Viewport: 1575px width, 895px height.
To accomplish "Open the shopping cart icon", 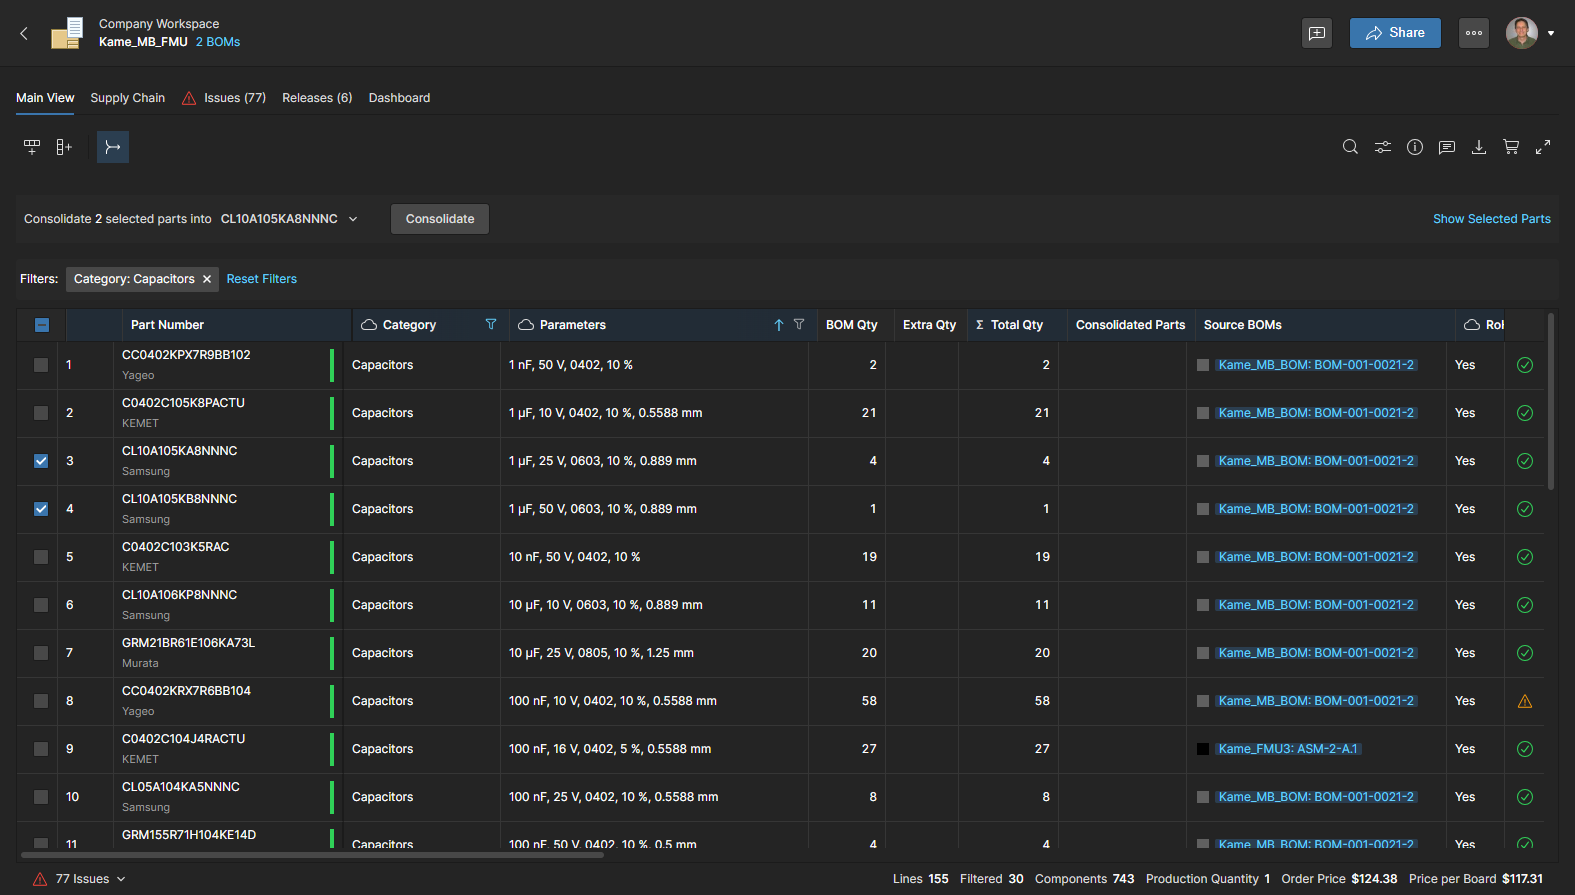I will [x=1511, y=147].
